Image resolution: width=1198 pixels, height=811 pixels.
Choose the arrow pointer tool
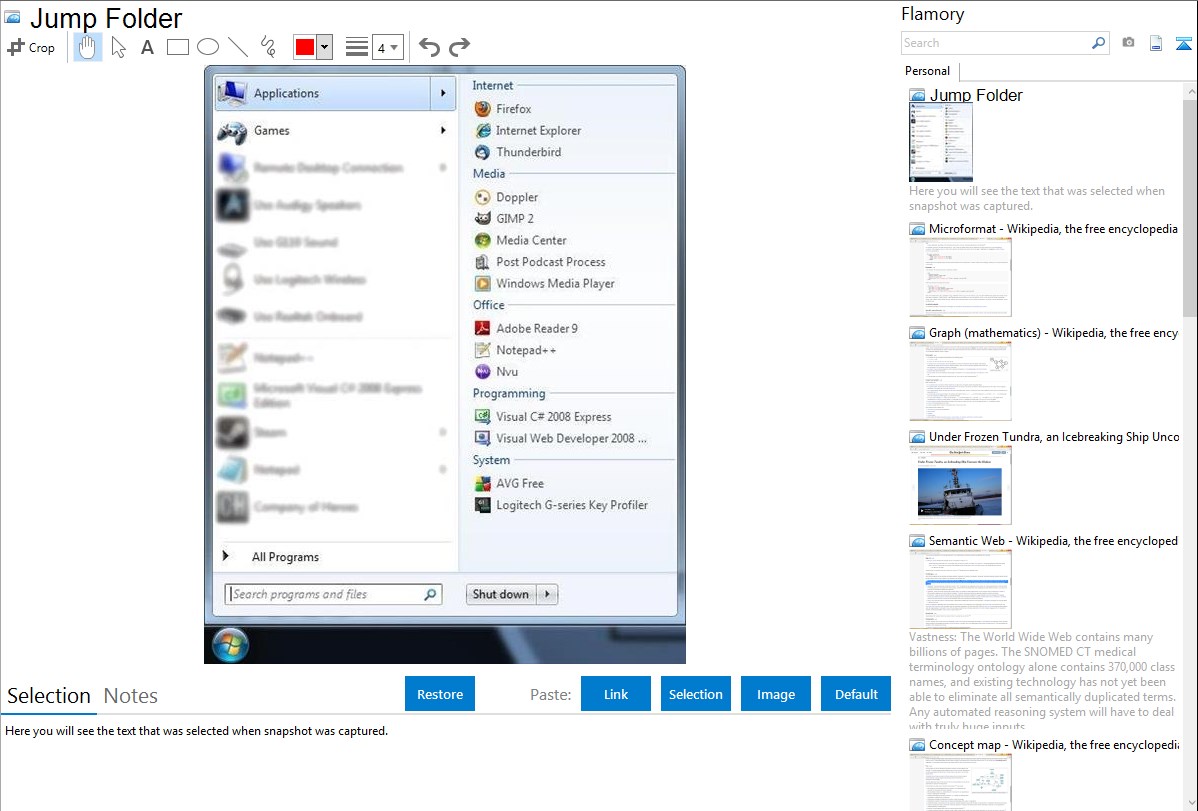(118, 47)
